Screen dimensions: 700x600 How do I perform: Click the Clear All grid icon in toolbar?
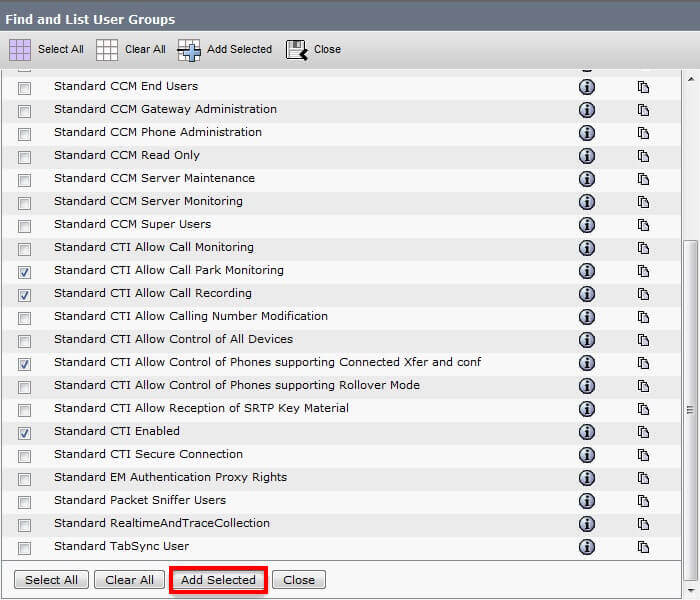(x=107, y=50)
